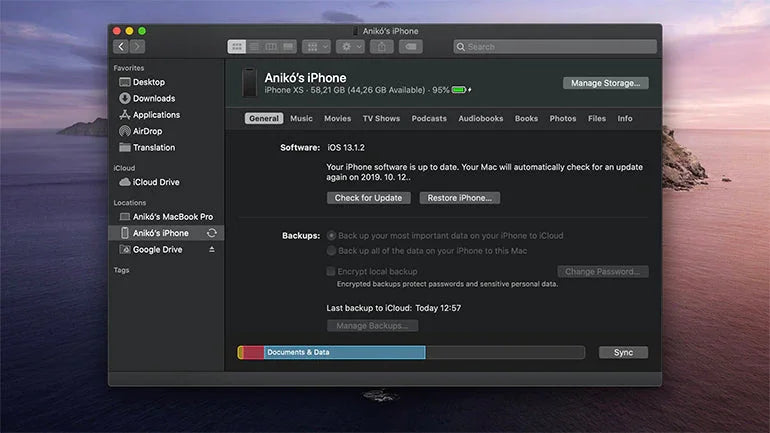Select back up important data to iCloud
This screenshot has width=770, height=433.
[331, 236]
